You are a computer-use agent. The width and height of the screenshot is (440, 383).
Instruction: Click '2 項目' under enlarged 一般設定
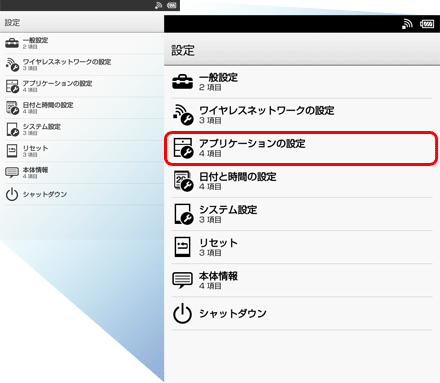pos(210,87)
